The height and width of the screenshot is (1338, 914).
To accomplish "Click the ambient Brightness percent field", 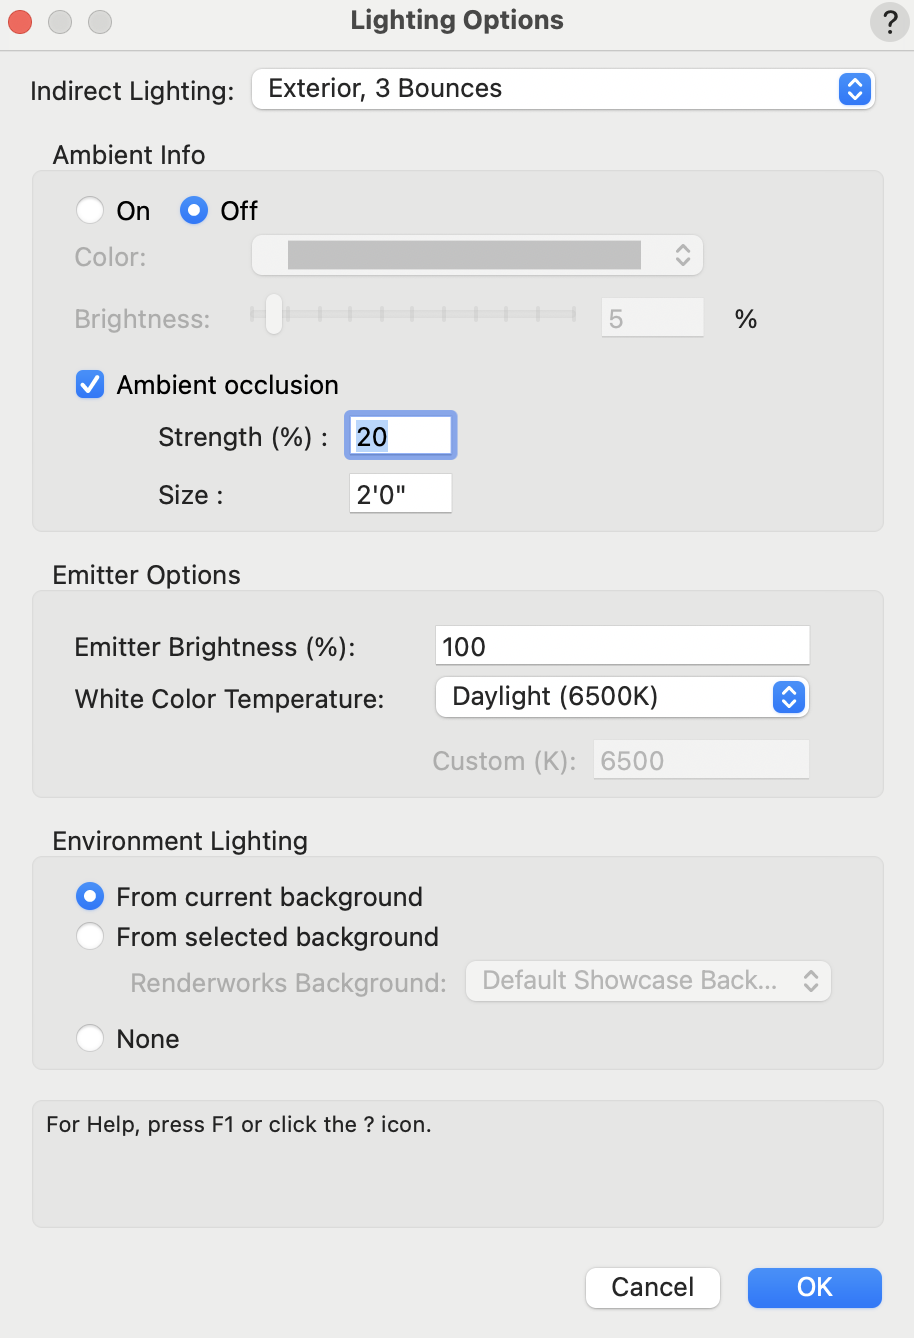I will point(651,318).
